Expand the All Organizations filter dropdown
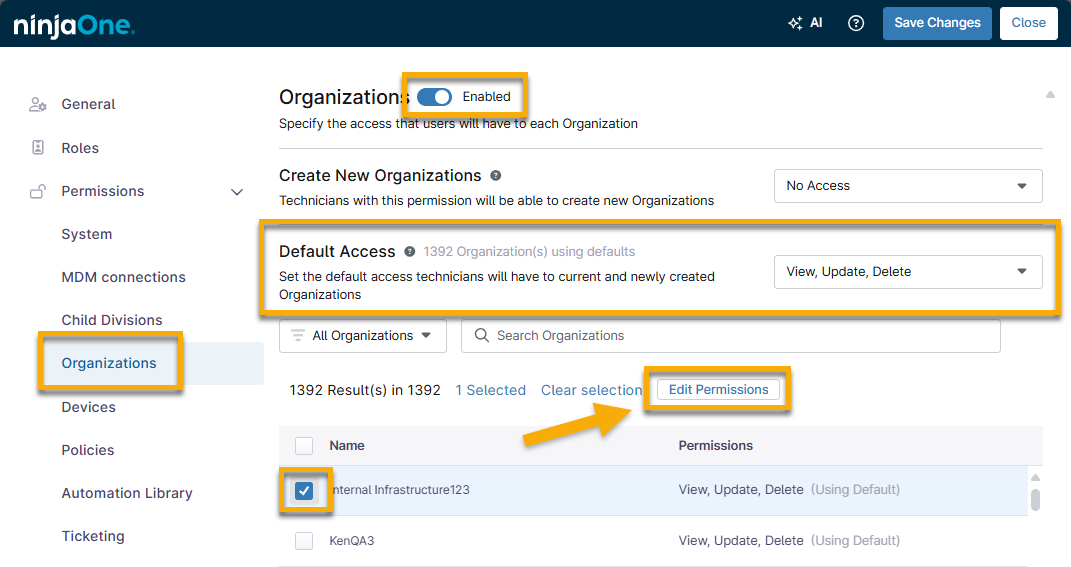This screenshot has width=1071, height=567. (363, 336)
